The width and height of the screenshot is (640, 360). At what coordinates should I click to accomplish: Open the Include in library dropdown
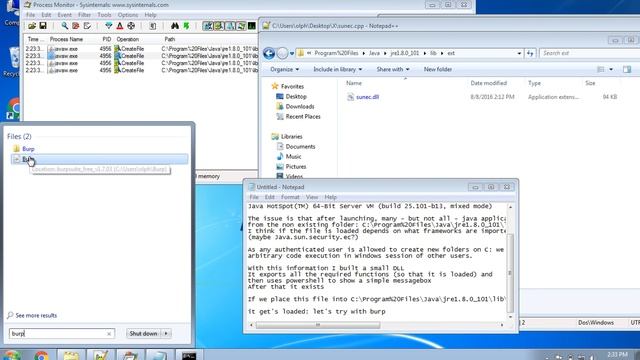coord(338,69)
